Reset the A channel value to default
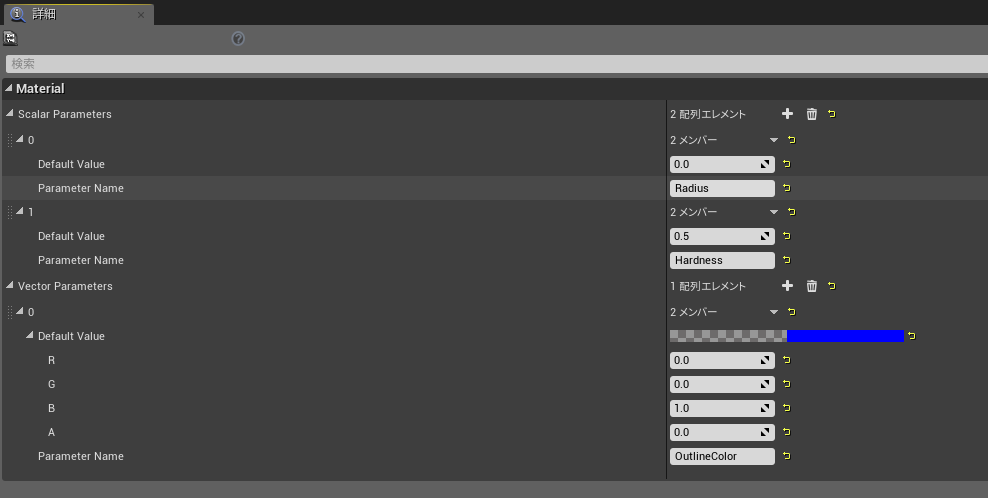 point(787,432)
